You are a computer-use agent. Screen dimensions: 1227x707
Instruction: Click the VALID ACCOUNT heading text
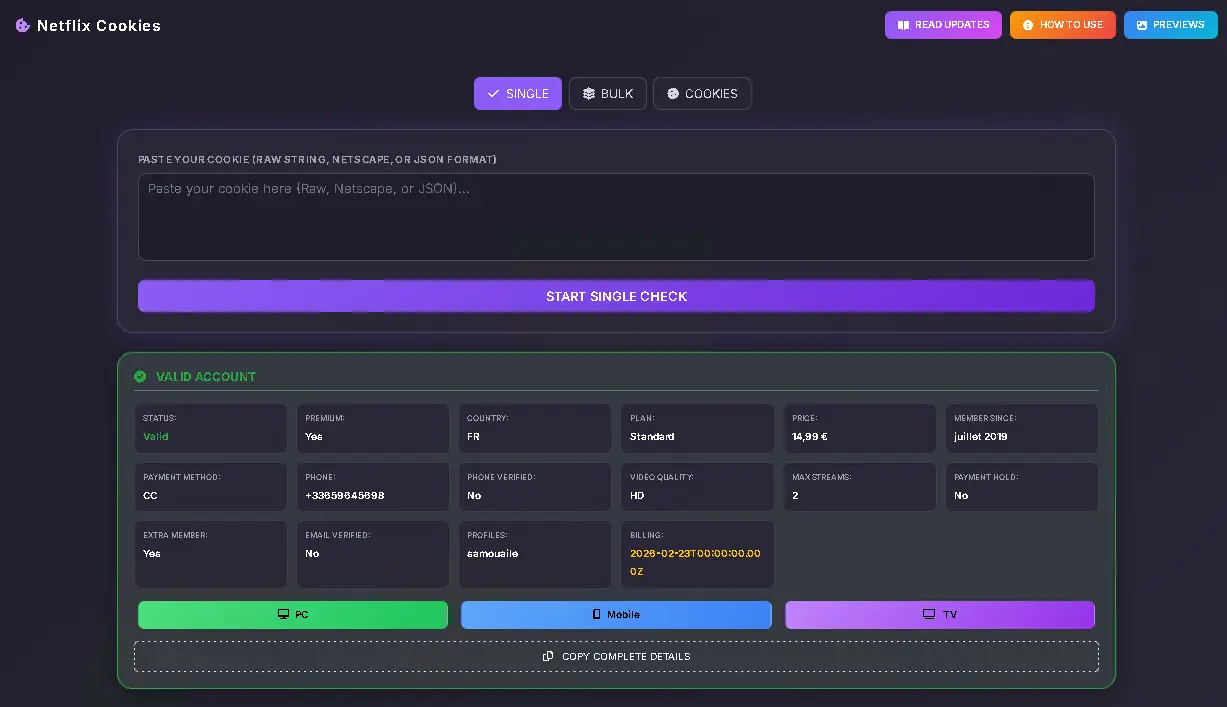(x=206, y=377)
